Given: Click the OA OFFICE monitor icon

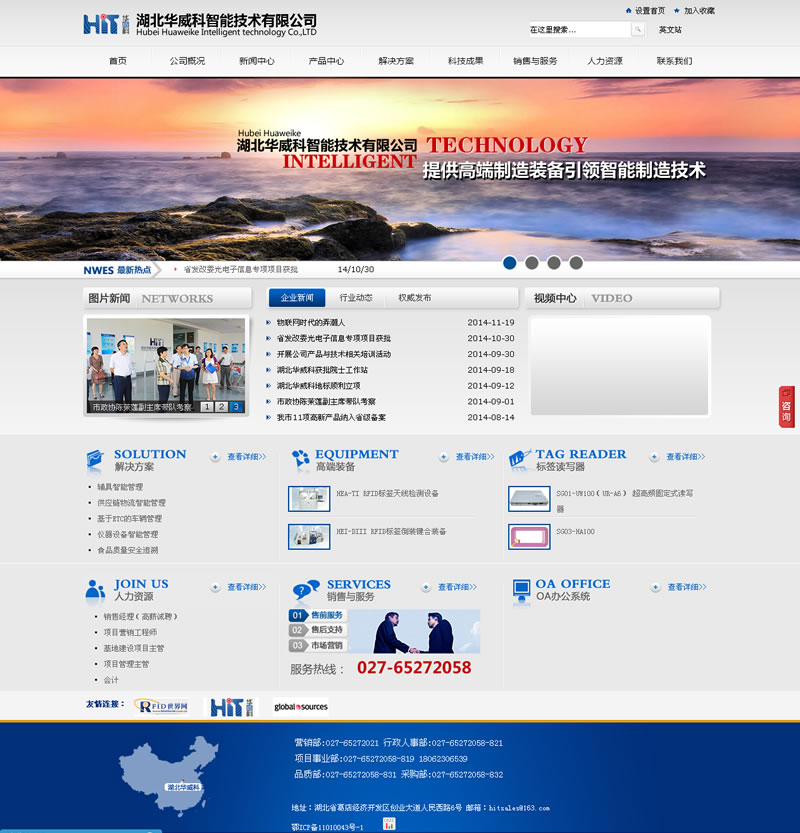Looking at the screenshot, I should pos(520,589).
